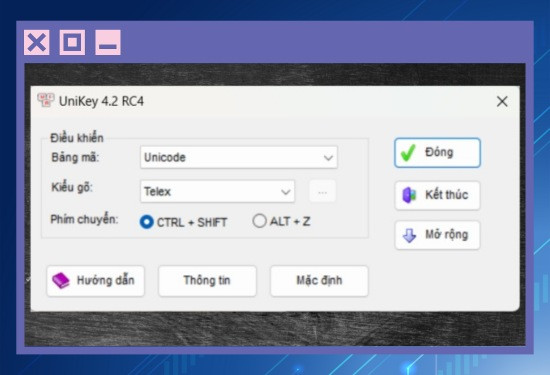Open the Bảng mã Unicode dropdown
The width and height of the screenshot is (550, 375).
click(x=239, y=158)
